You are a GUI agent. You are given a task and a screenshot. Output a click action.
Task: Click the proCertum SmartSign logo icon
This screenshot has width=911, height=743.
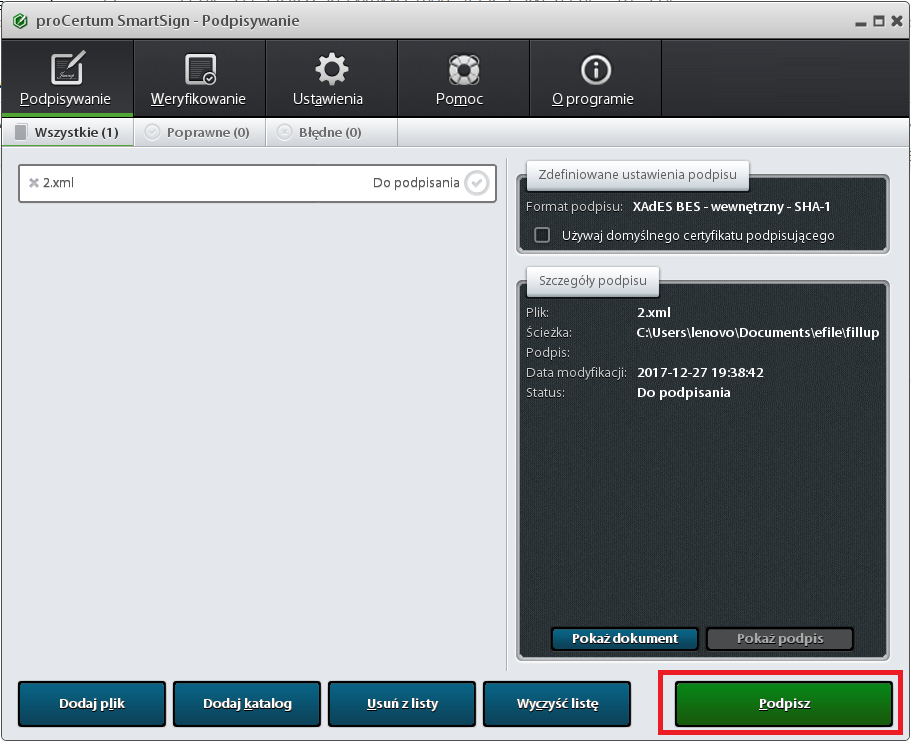(20, 21)
